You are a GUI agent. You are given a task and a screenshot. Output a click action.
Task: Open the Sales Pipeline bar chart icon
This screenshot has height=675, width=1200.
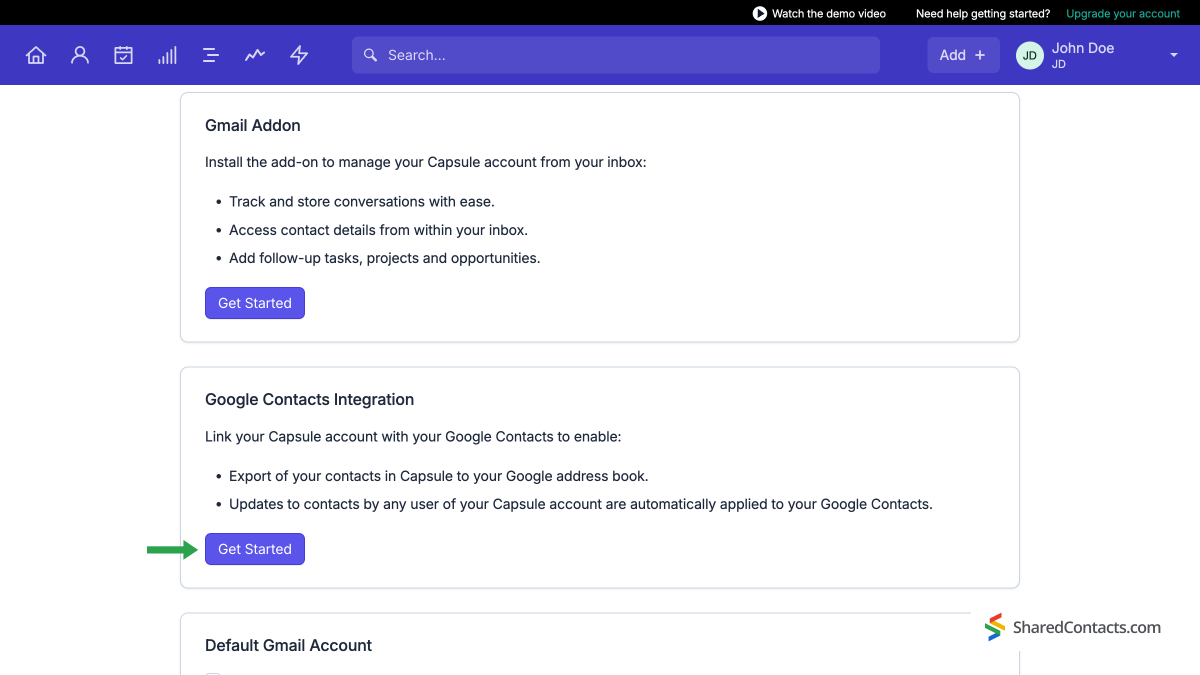[x=167, y=55]
